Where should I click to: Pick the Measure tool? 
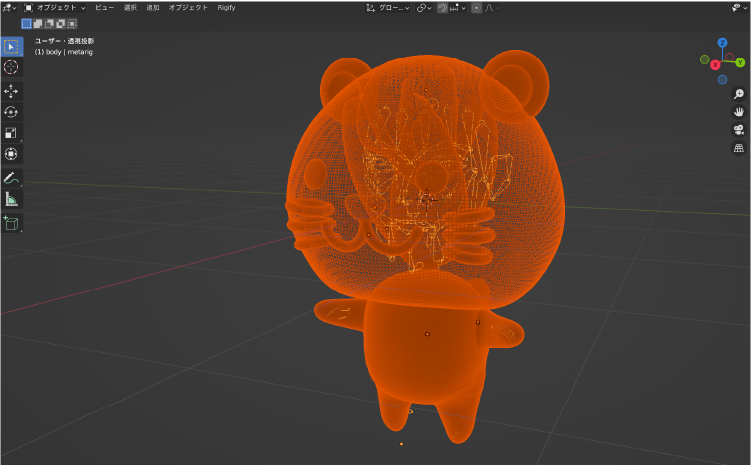click(11, 199)
